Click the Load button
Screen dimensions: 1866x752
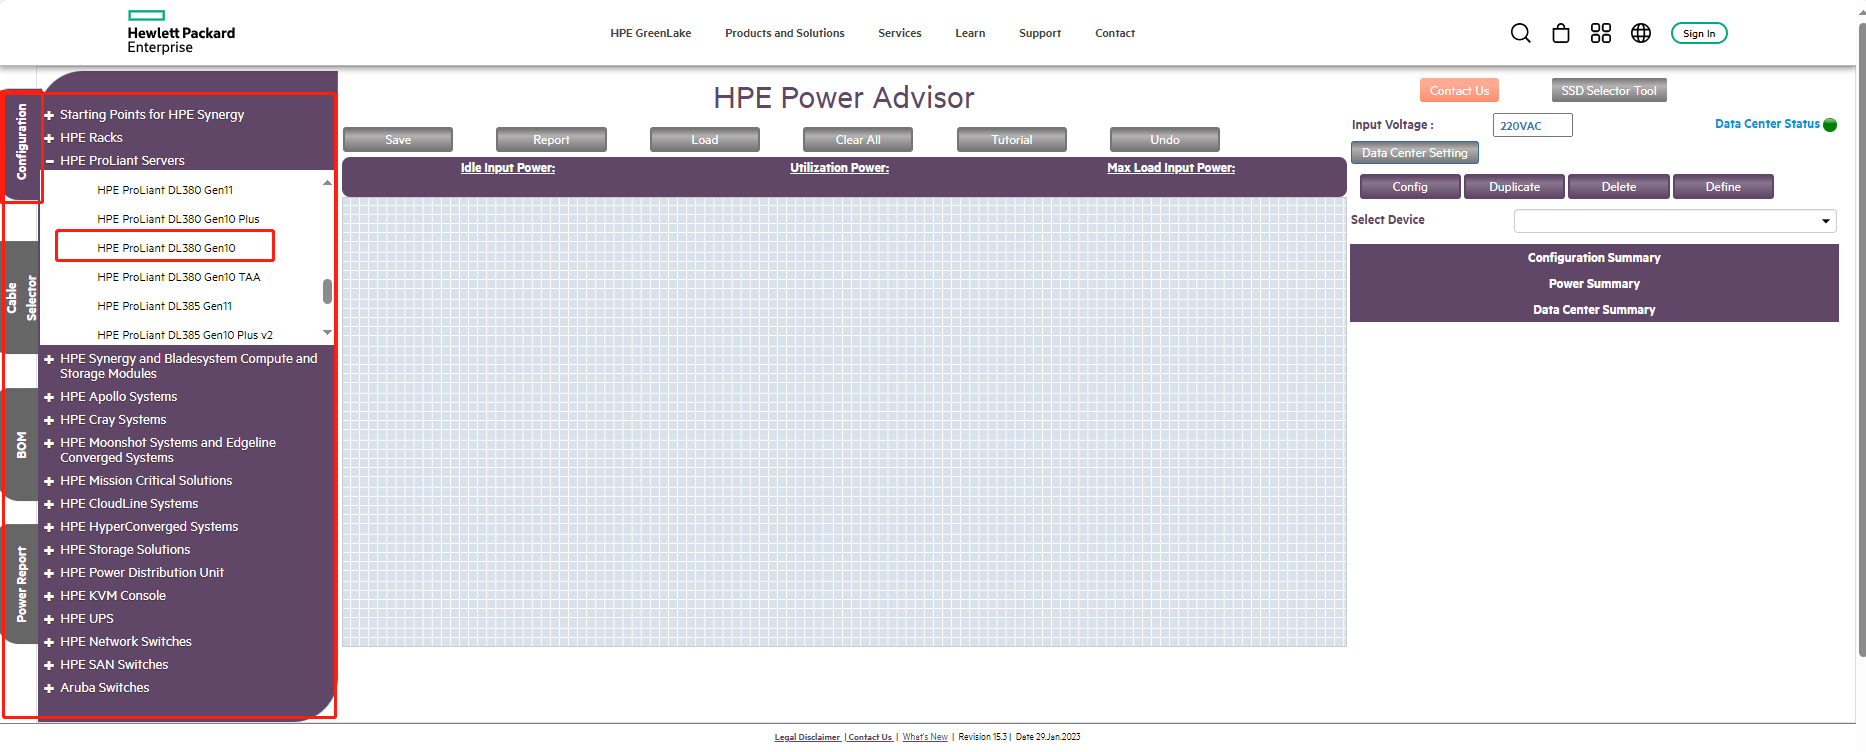[x=705, y=140]
